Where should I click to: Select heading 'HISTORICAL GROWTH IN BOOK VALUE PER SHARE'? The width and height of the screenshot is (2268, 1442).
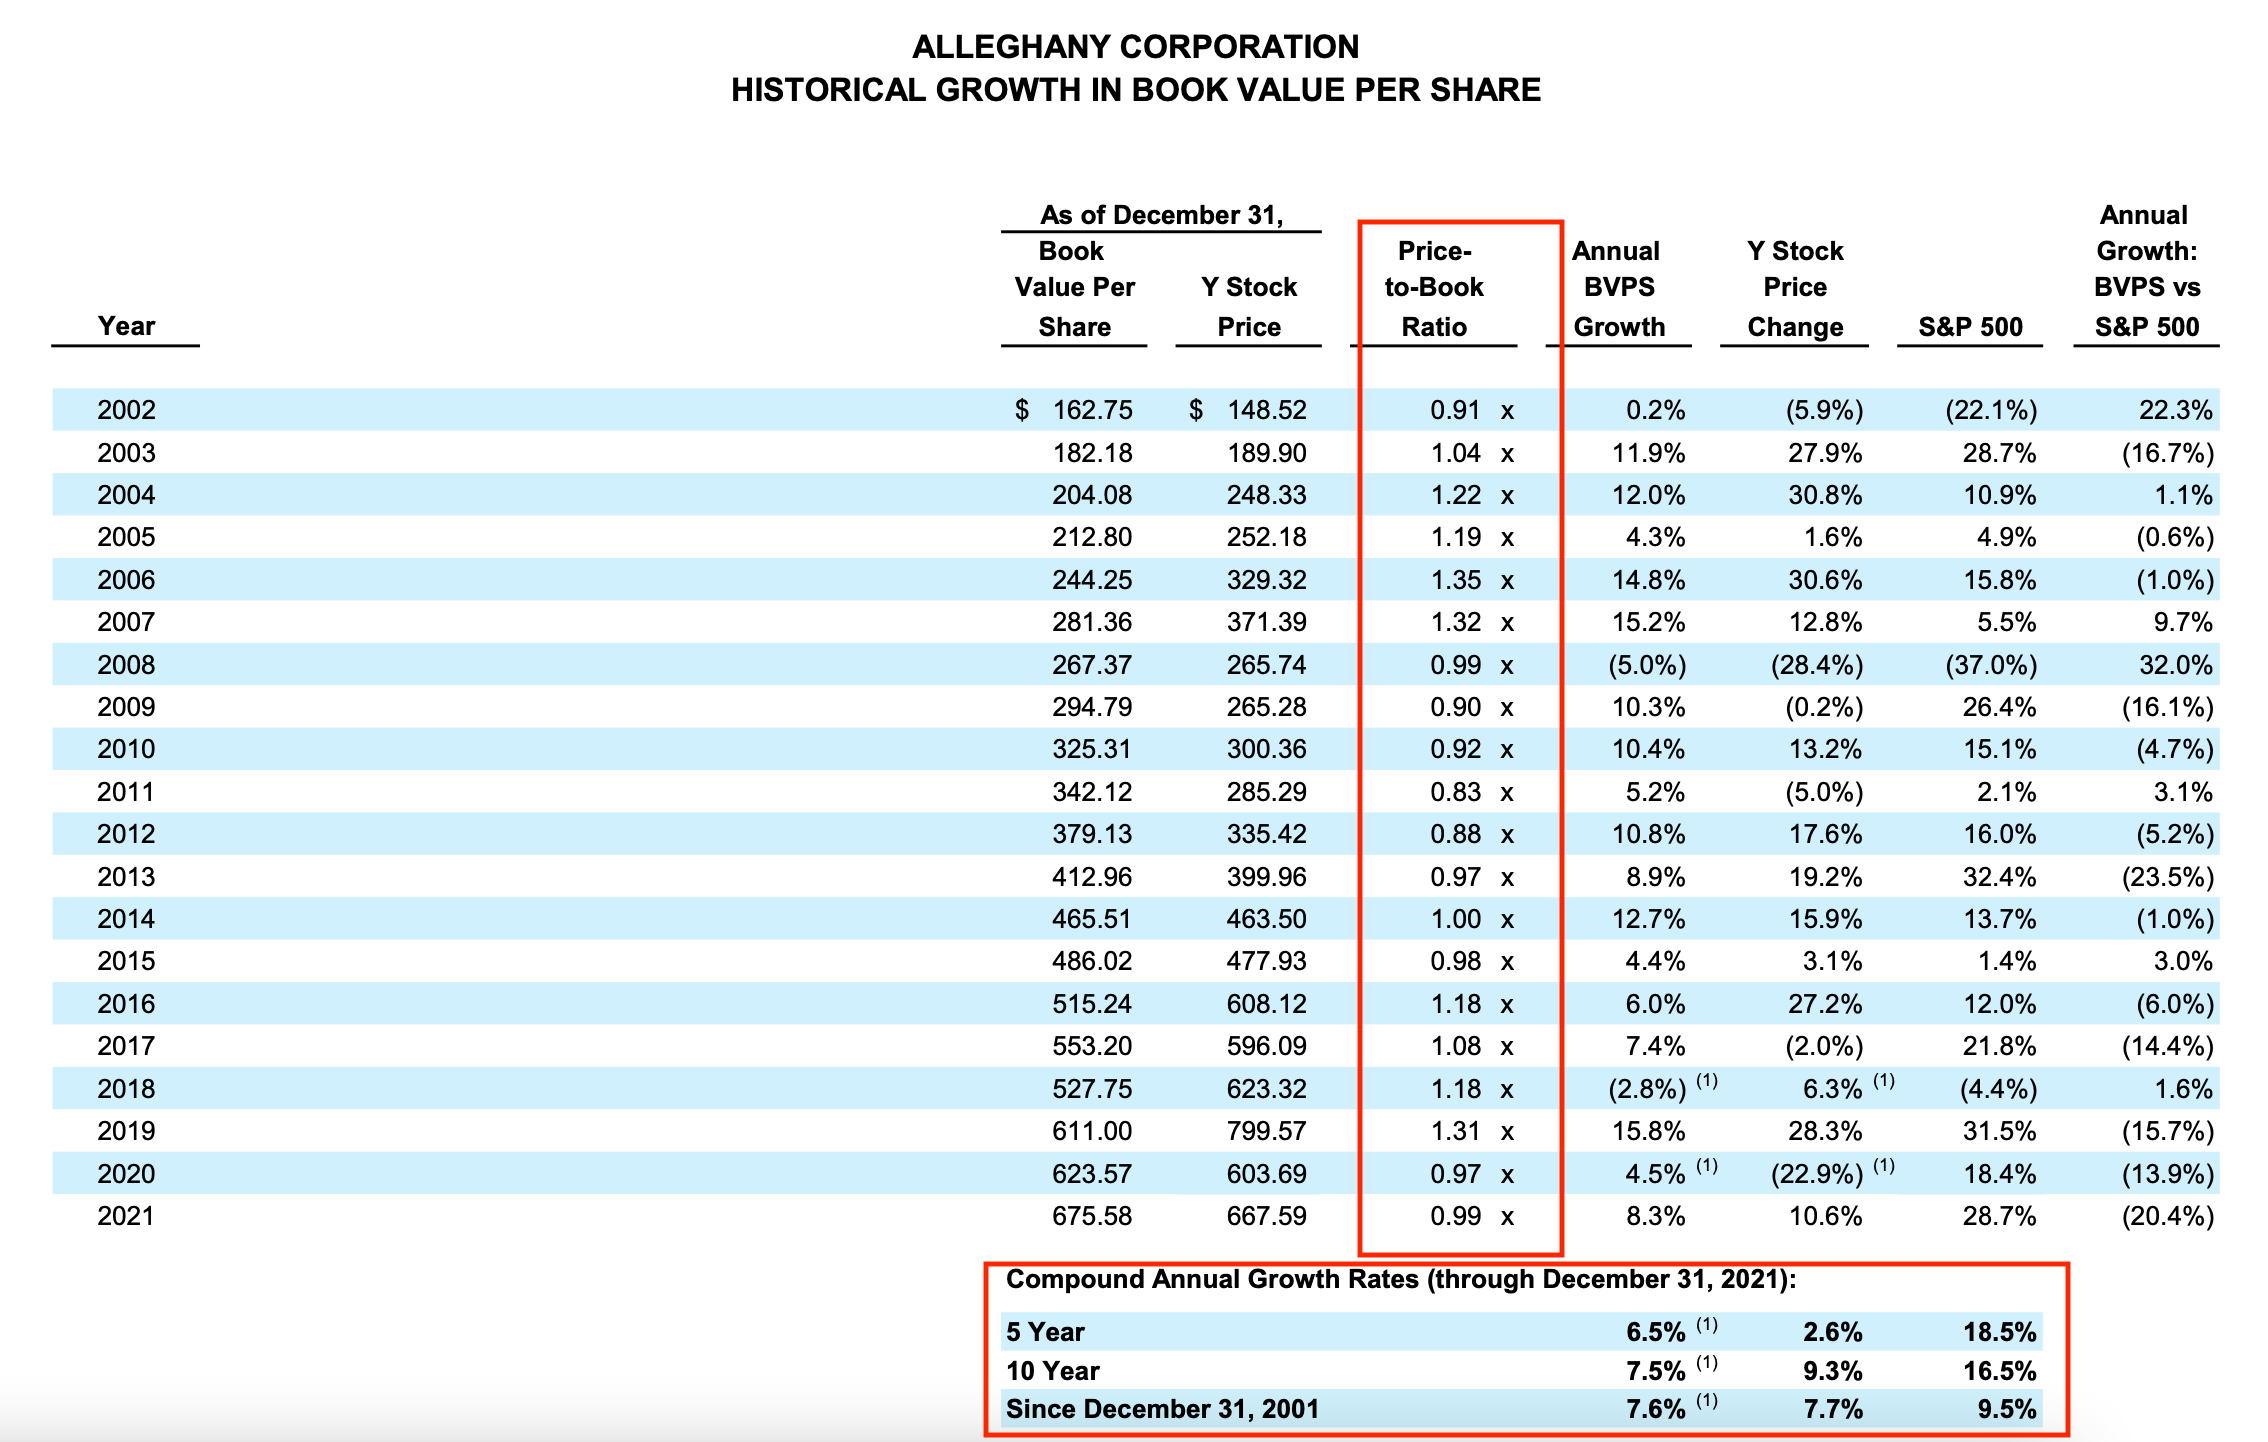pos(1135,90)
